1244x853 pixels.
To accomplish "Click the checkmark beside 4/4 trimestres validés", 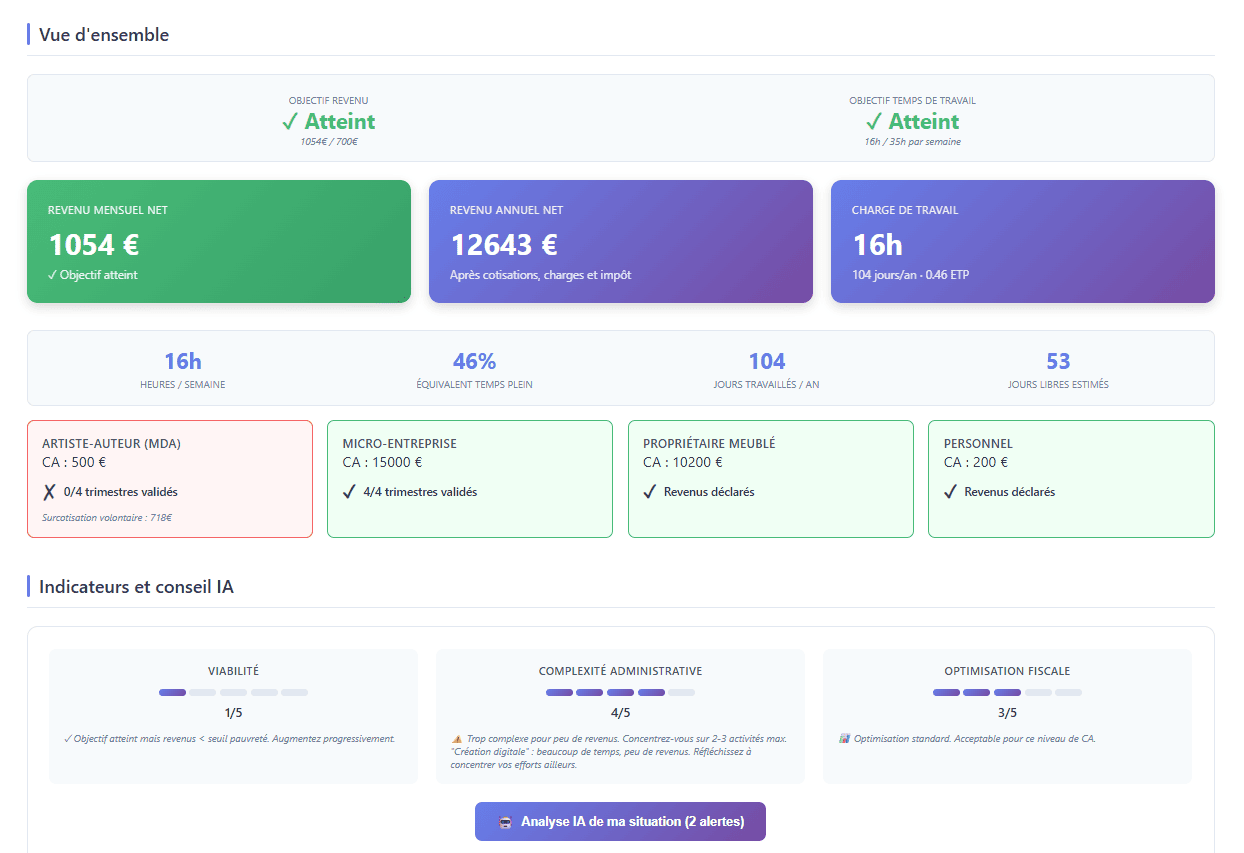I will [x=349, y=492].
